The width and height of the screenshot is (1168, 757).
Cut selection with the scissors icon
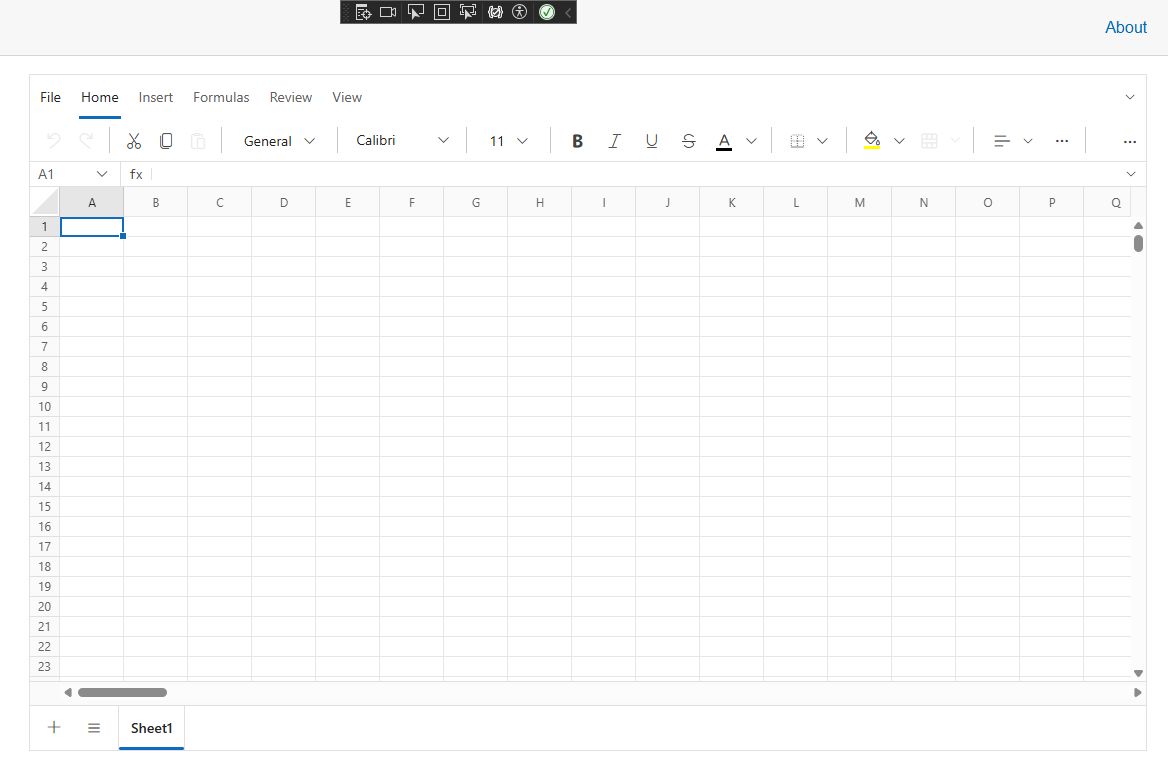(134, 141)
